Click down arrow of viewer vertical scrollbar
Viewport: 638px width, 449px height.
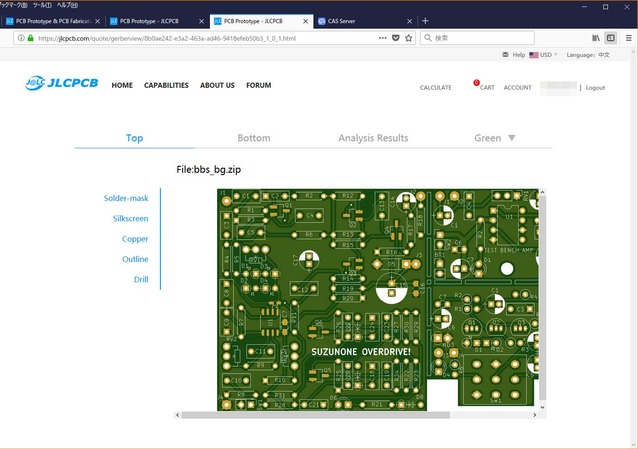coord(542,407)
